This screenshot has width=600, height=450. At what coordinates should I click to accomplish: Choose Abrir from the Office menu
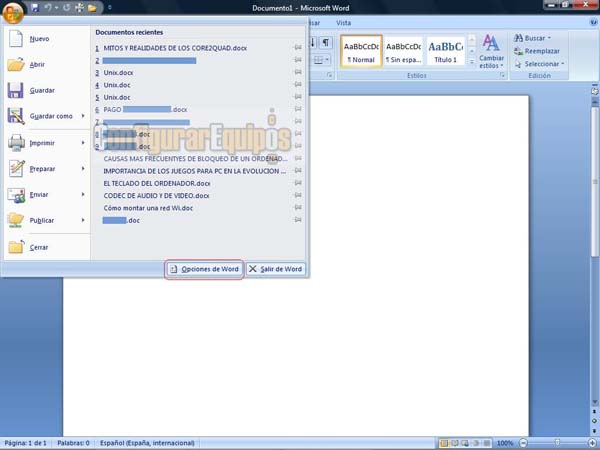click(x=47, y=64)
